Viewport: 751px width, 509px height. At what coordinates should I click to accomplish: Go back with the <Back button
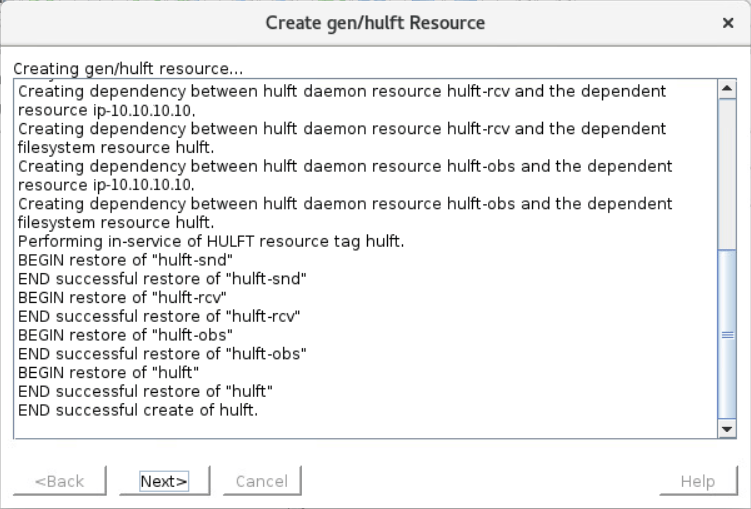60,481
